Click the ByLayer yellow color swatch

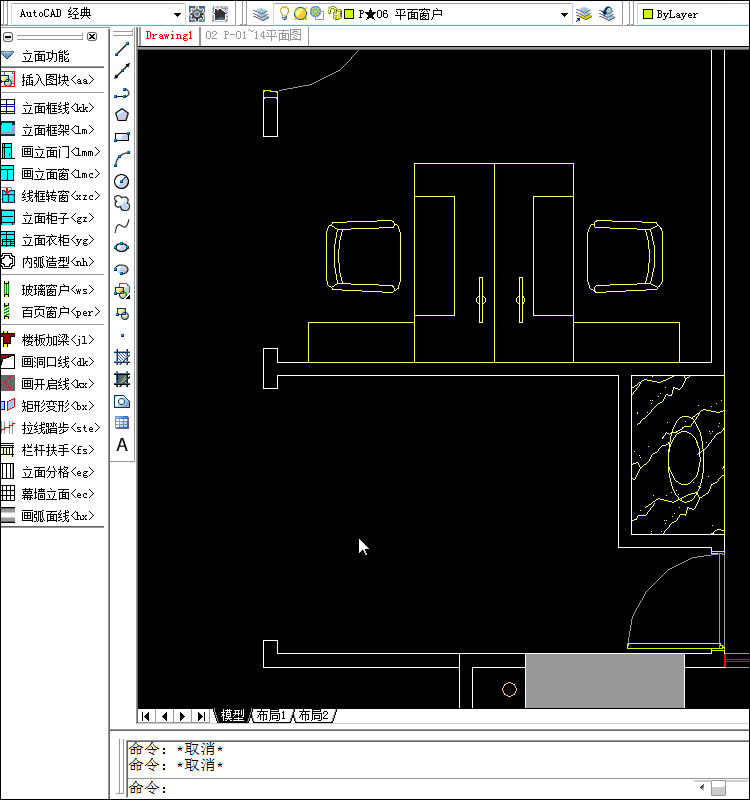coord(648,14)
